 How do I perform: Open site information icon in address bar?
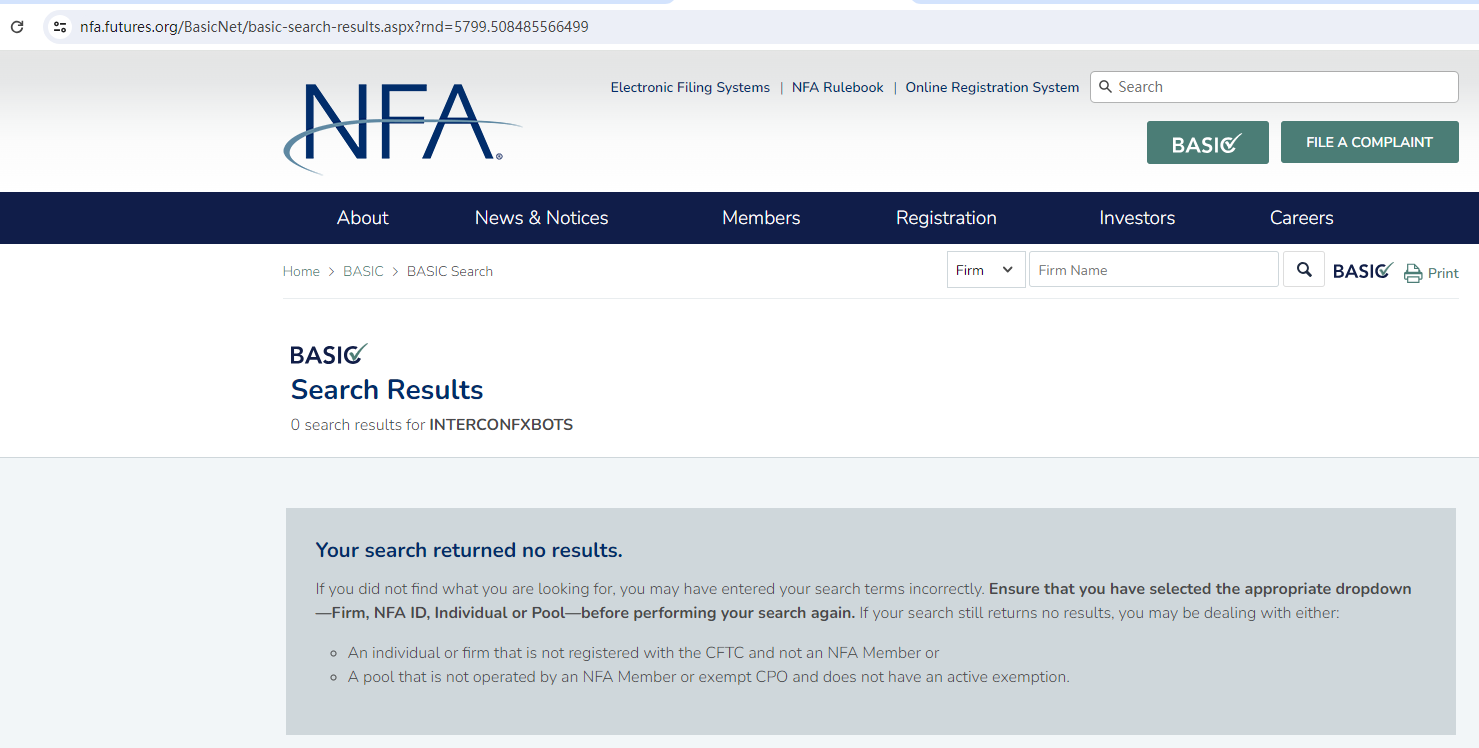(x=60, y=27)
